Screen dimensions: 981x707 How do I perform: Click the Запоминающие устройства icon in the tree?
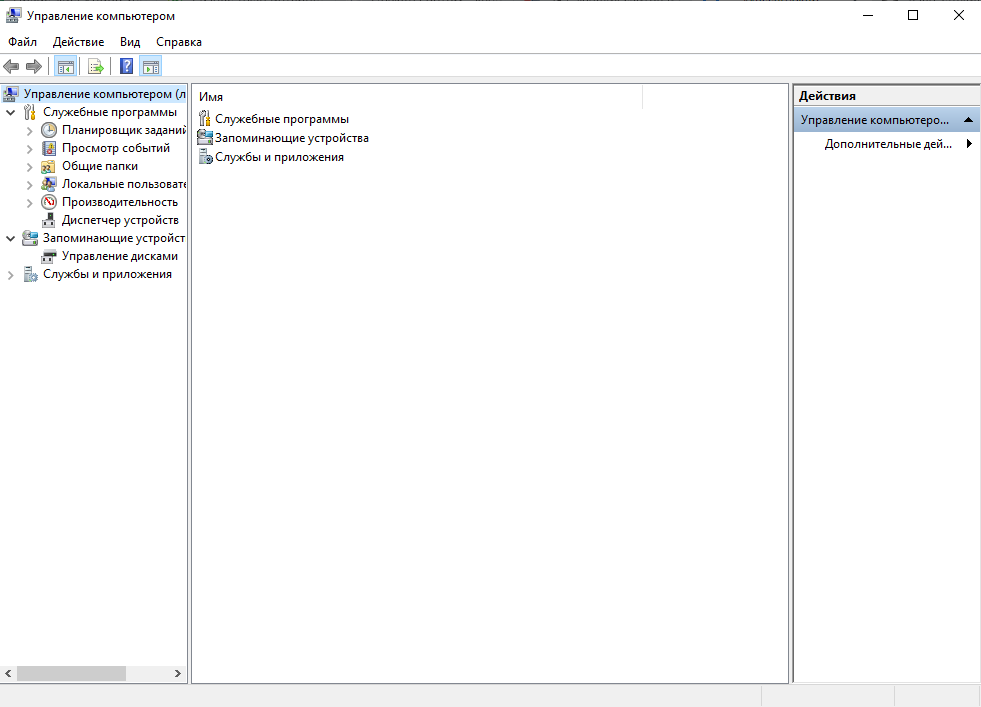(x=29, y=238)
